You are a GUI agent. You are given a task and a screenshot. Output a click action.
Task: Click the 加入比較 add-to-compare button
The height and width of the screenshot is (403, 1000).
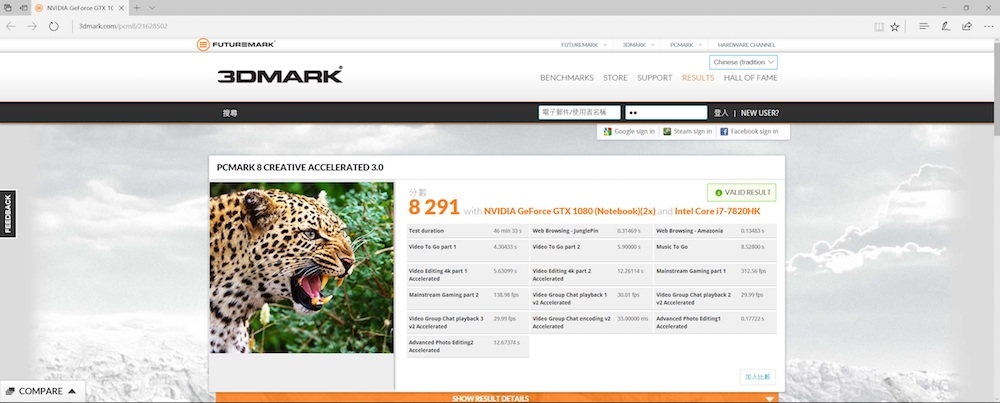click(x=758, y=377)
